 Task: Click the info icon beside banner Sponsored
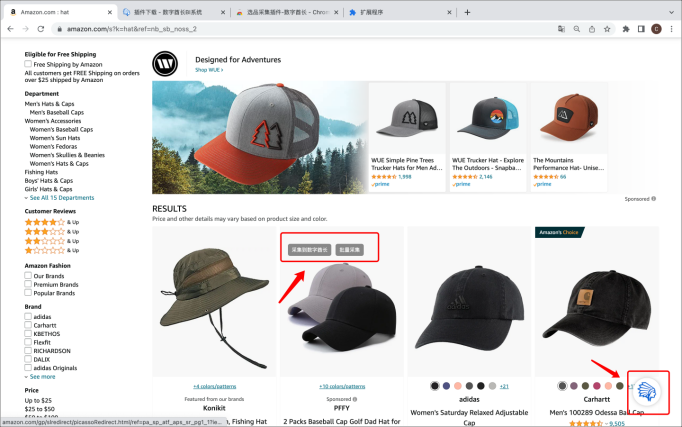(x=653, y=199)
